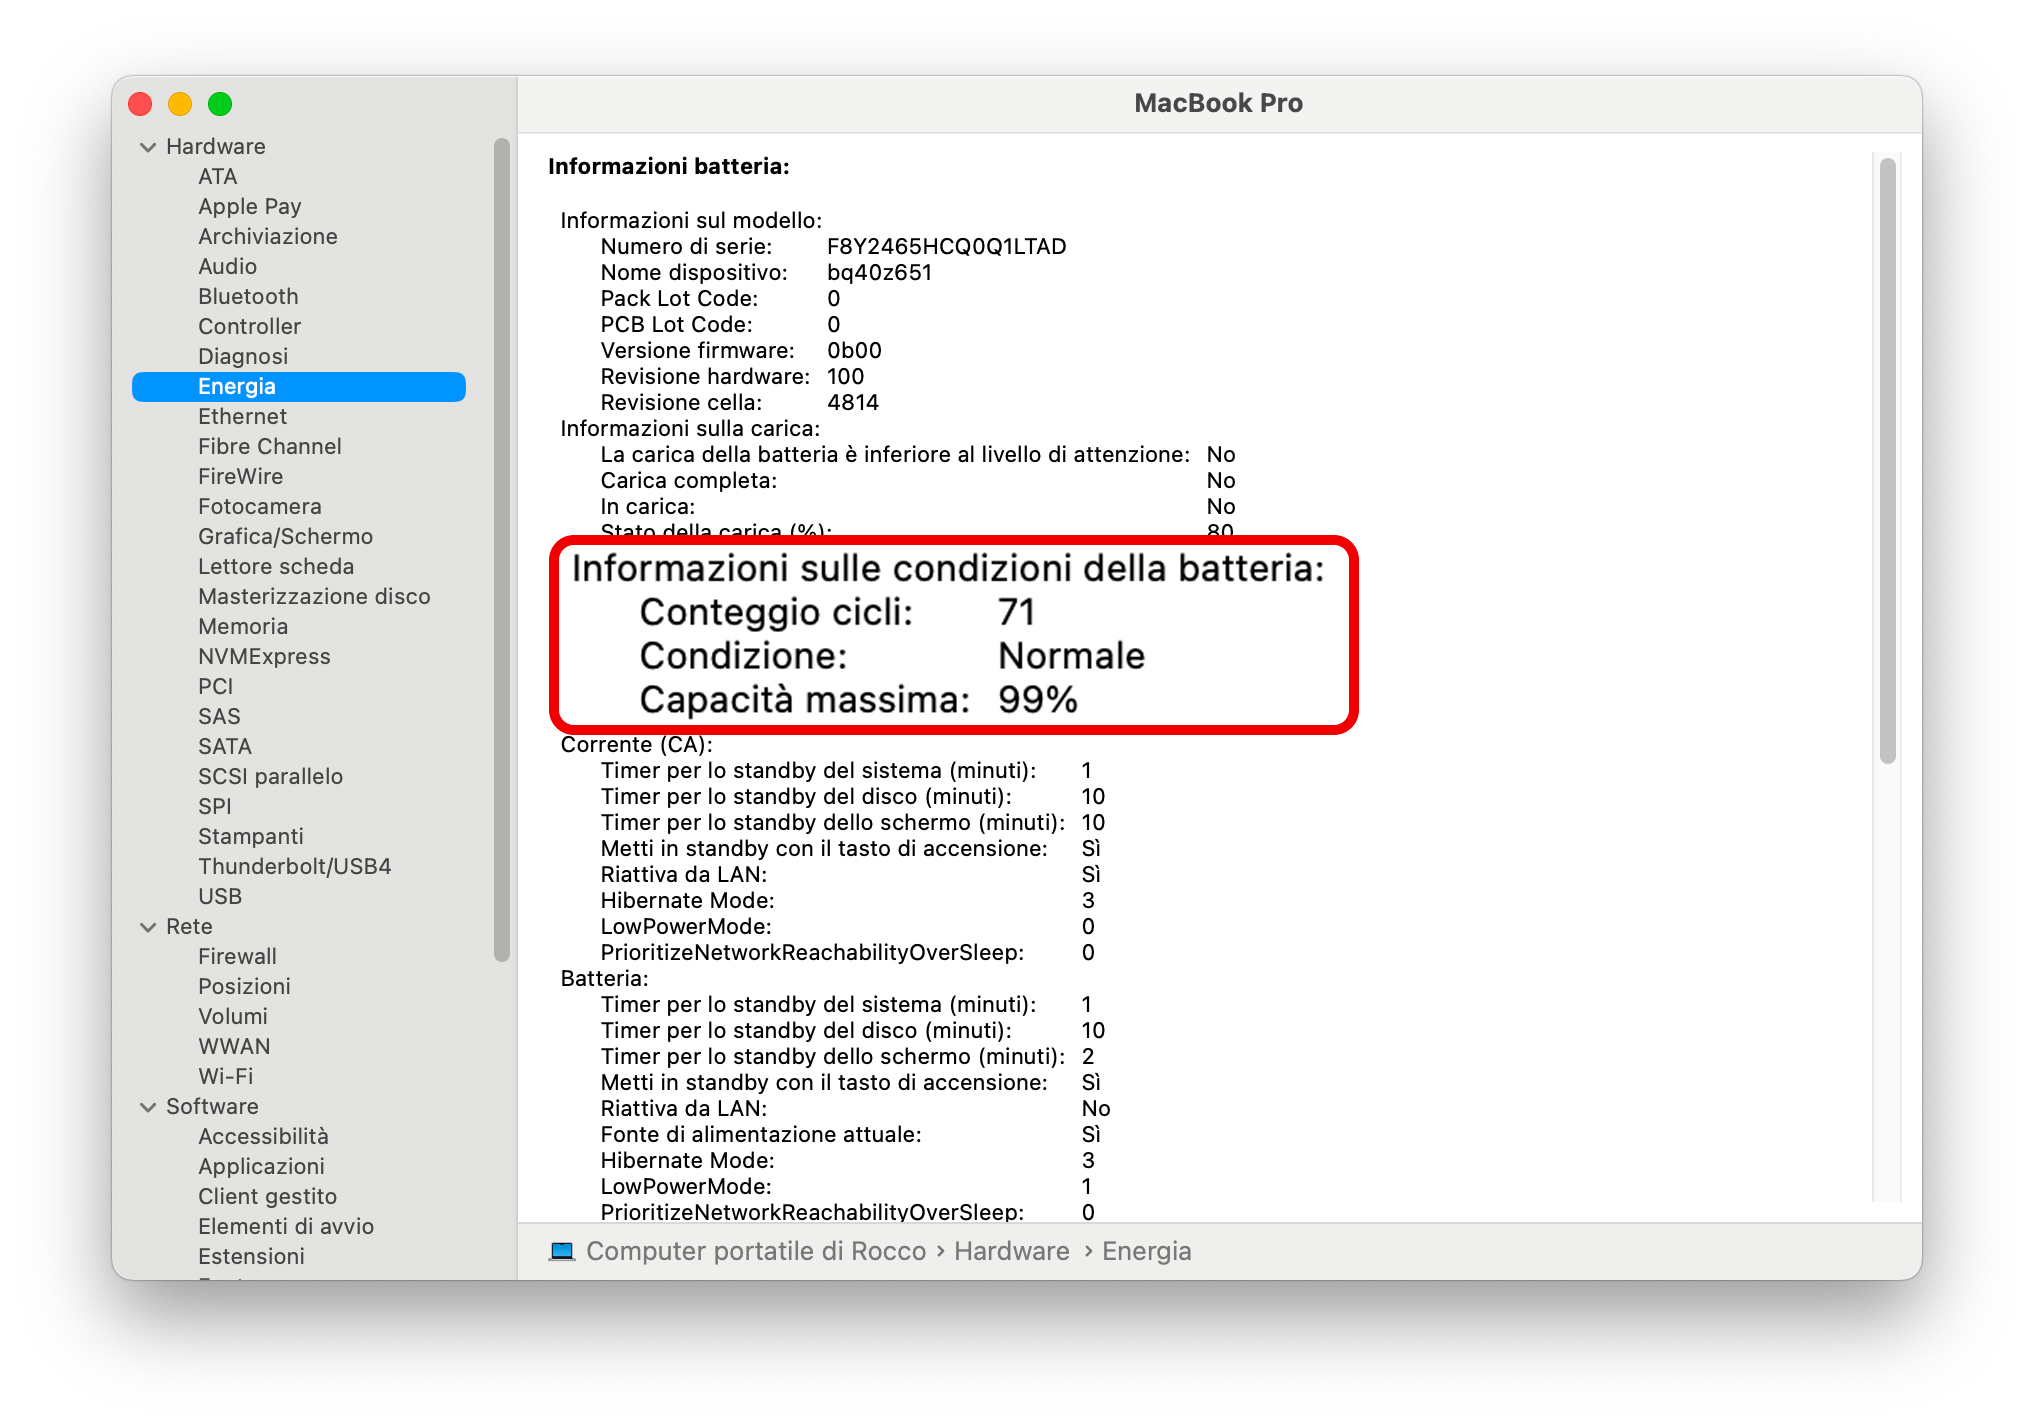The height and width of the screenshot is (1428, 2034).
Task: Open Fotocamera hardware info
Action: (260, 507)
